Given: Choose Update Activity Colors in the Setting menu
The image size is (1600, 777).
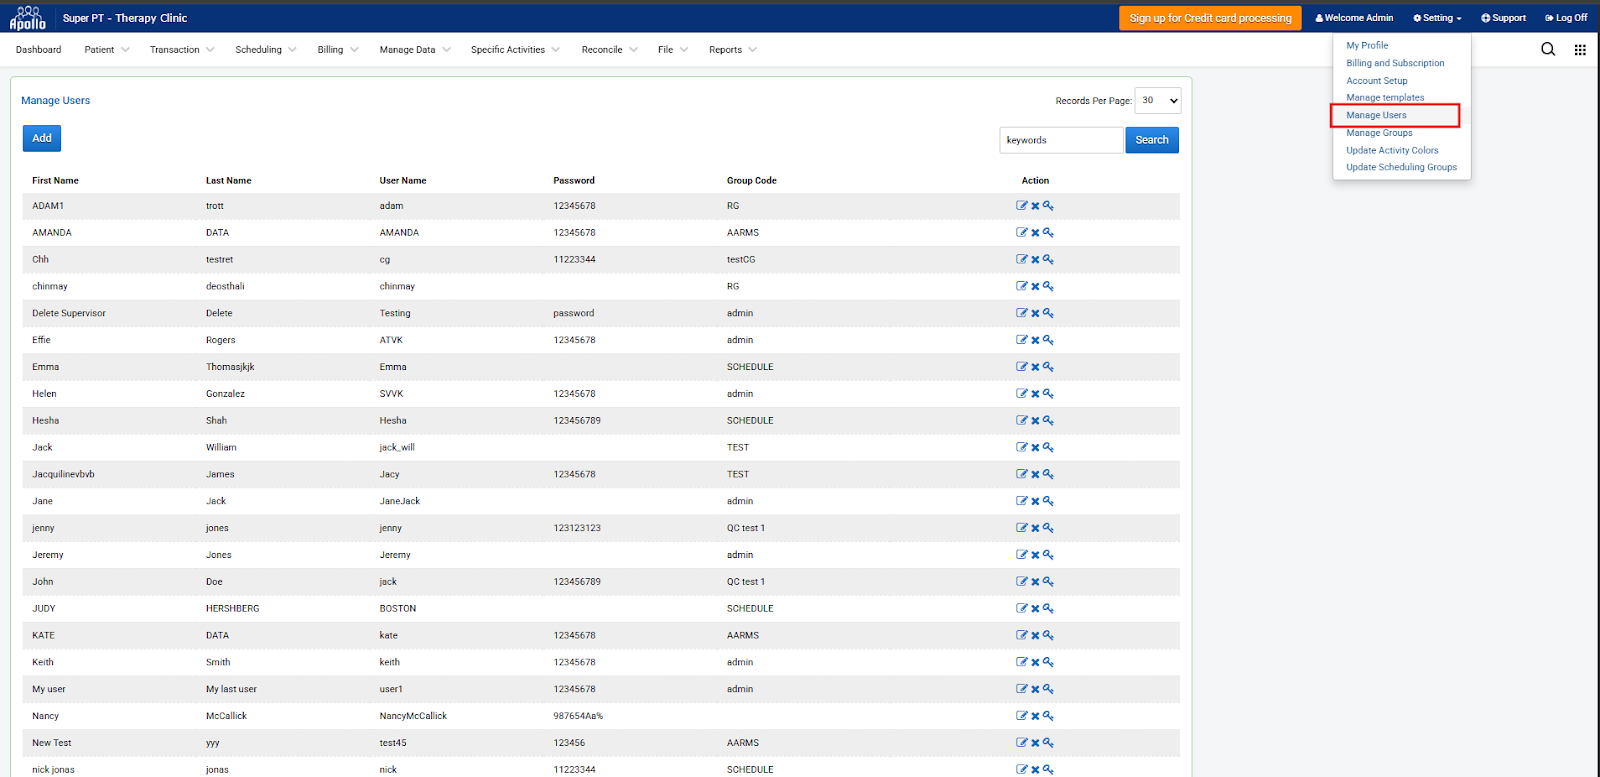Looking at the screenshot, I should pos(1392,151).
